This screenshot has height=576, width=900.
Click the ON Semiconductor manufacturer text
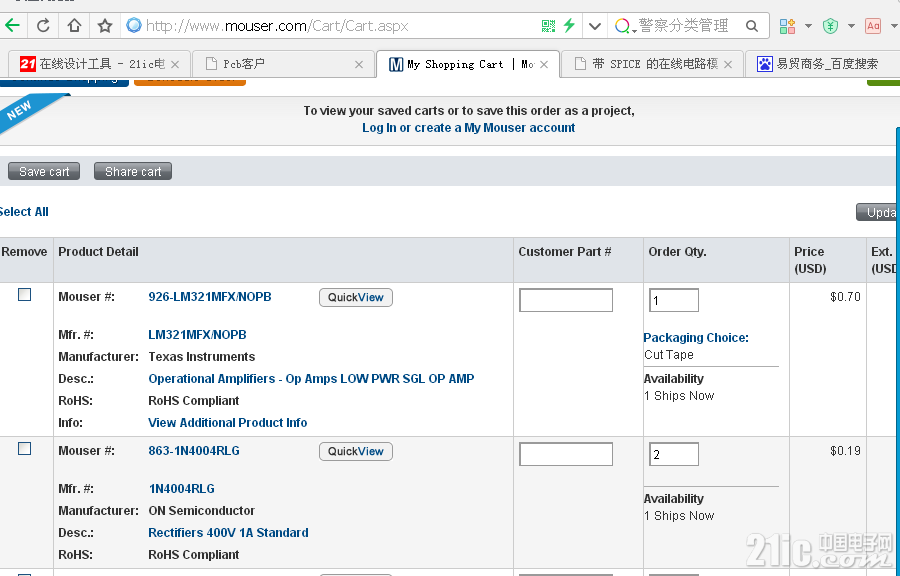(201, 511)
